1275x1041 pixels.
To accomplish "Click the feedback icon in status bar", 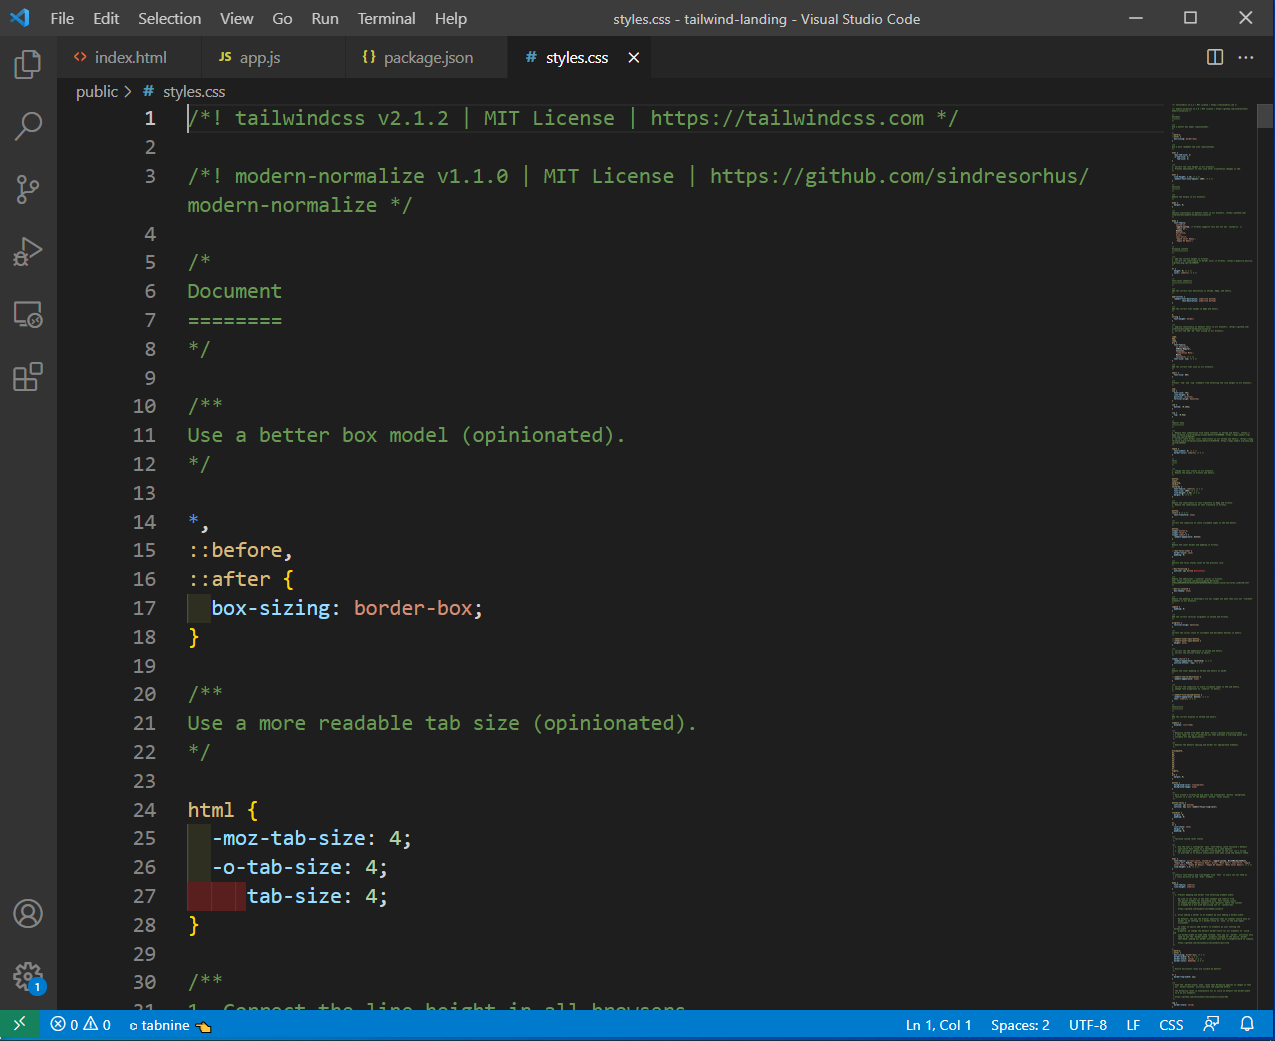I will (x=1211, y=1025).
